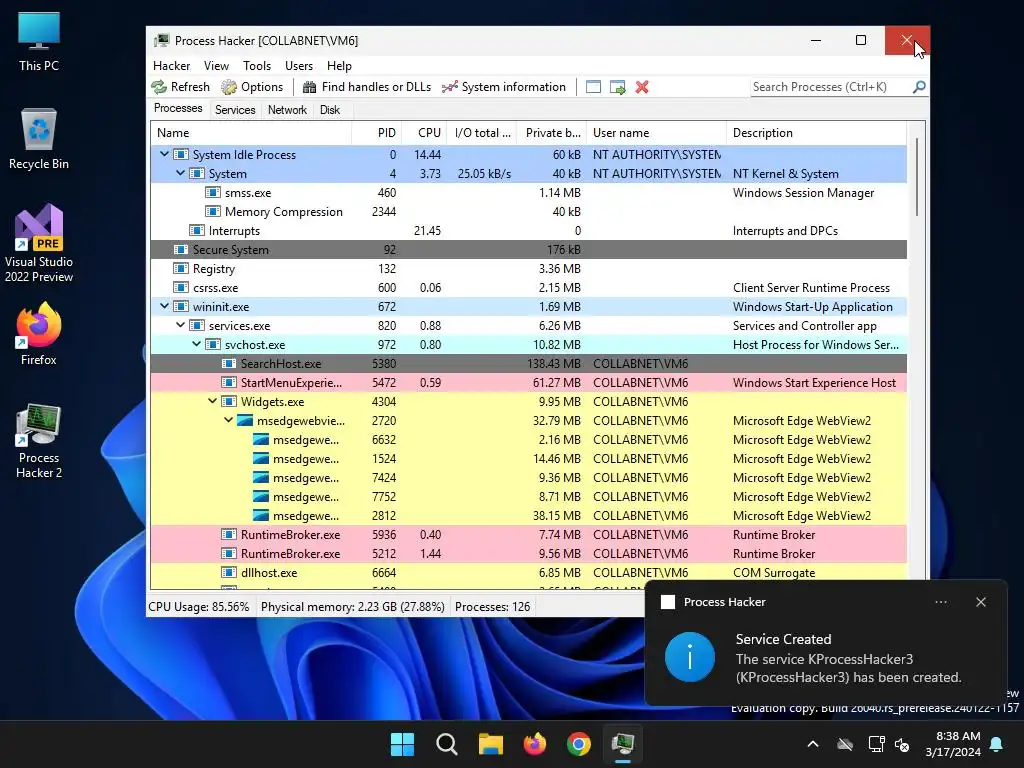Select the Interrupts row
The width and height of the screenshot is (1024, 768).
(x=529, y=231)
